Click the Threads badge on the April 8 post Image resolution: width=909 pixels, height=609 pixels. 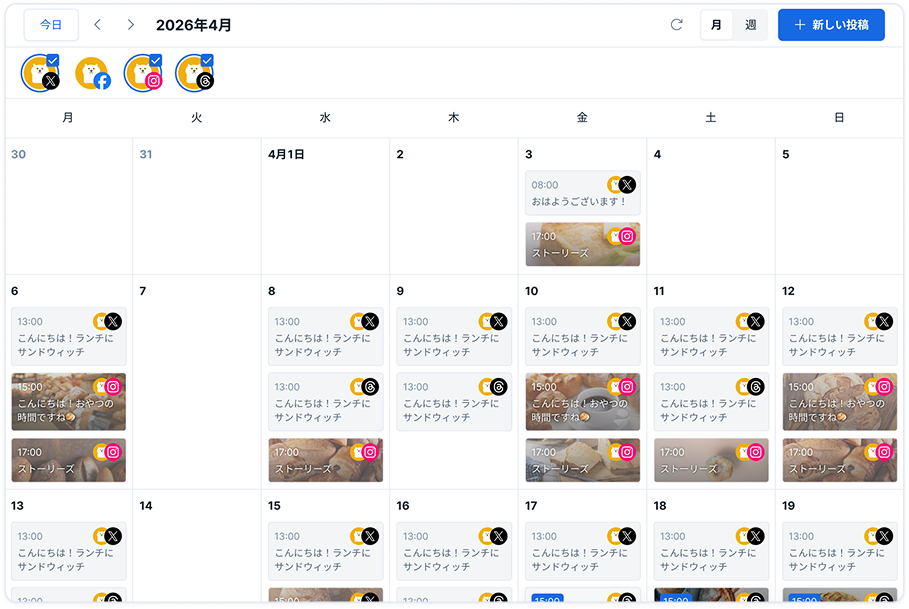tap(370, 386)
